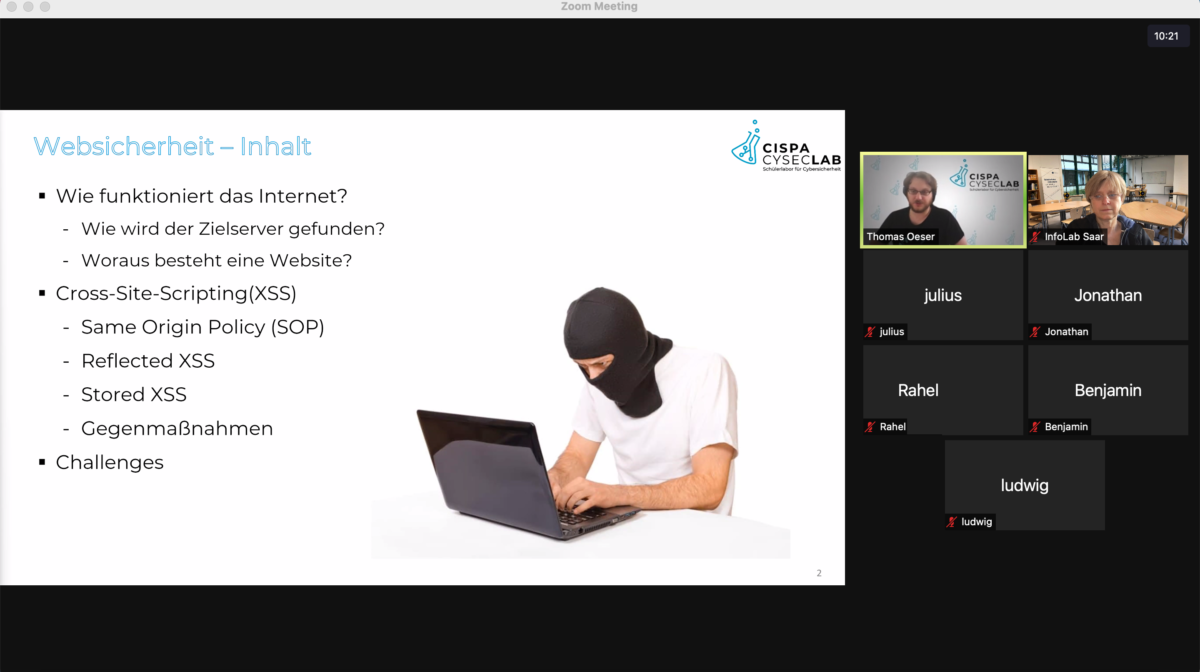Click the muted mic icon next to Rahel

(x=870, y=427)
